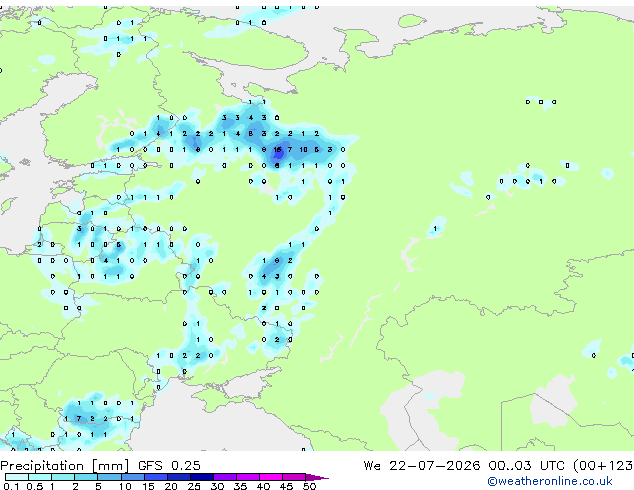
Task: Click the "25" legend scale label
Action: click(194, 486)
